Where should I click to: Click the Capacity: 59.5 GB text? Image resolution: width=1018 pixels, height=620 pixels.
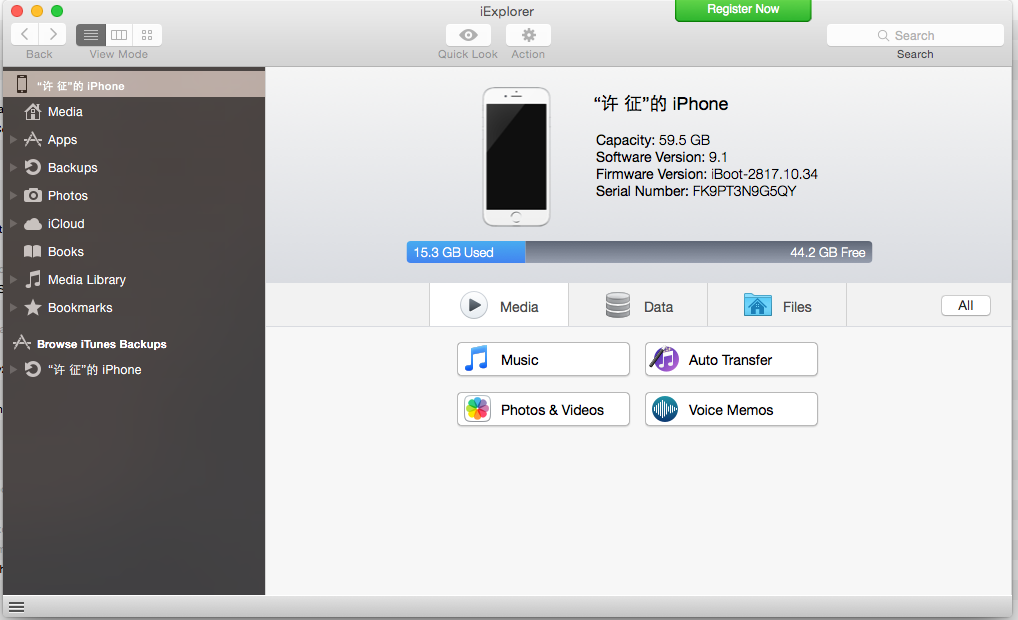653,140
